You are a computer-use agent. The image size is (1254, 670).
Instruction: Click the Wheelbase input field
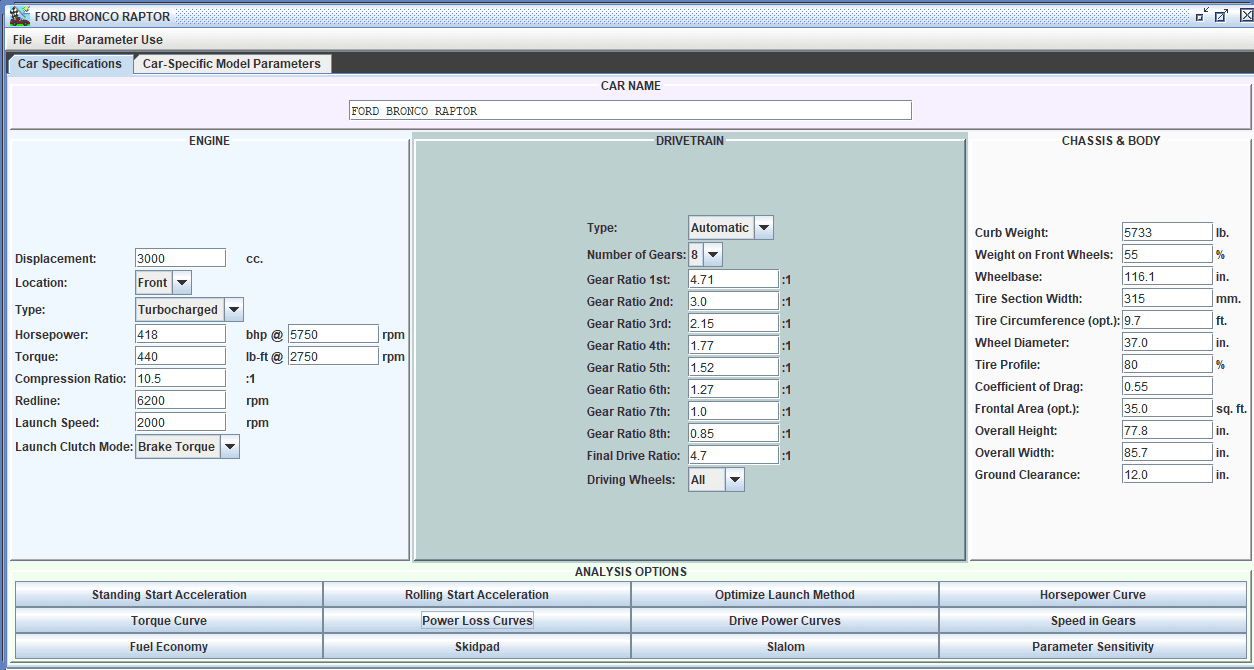[x=1167, y=276]
